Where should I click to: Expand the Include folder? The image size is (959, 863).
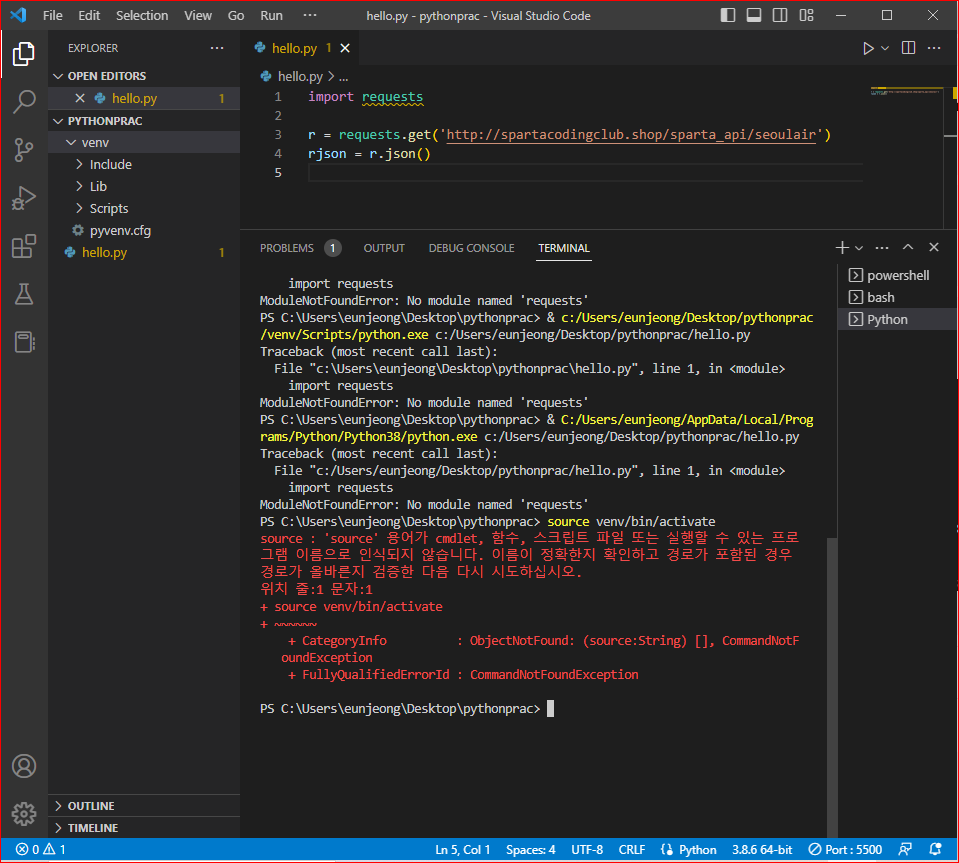point(144,165)
